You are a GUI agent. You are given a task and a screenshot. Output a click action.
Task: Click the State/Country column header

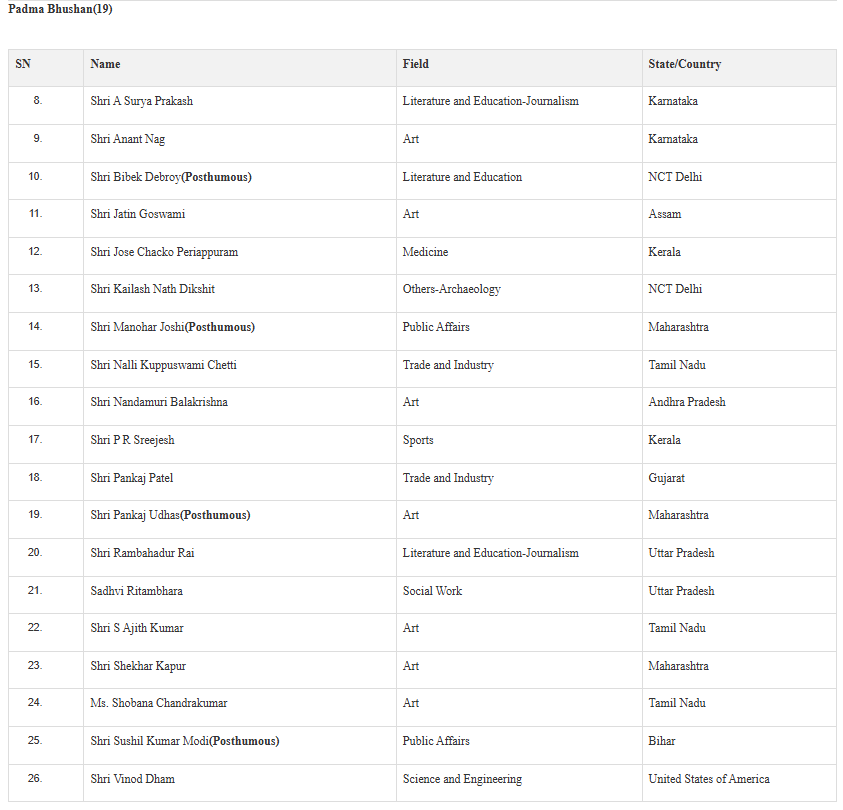[684, 64]
